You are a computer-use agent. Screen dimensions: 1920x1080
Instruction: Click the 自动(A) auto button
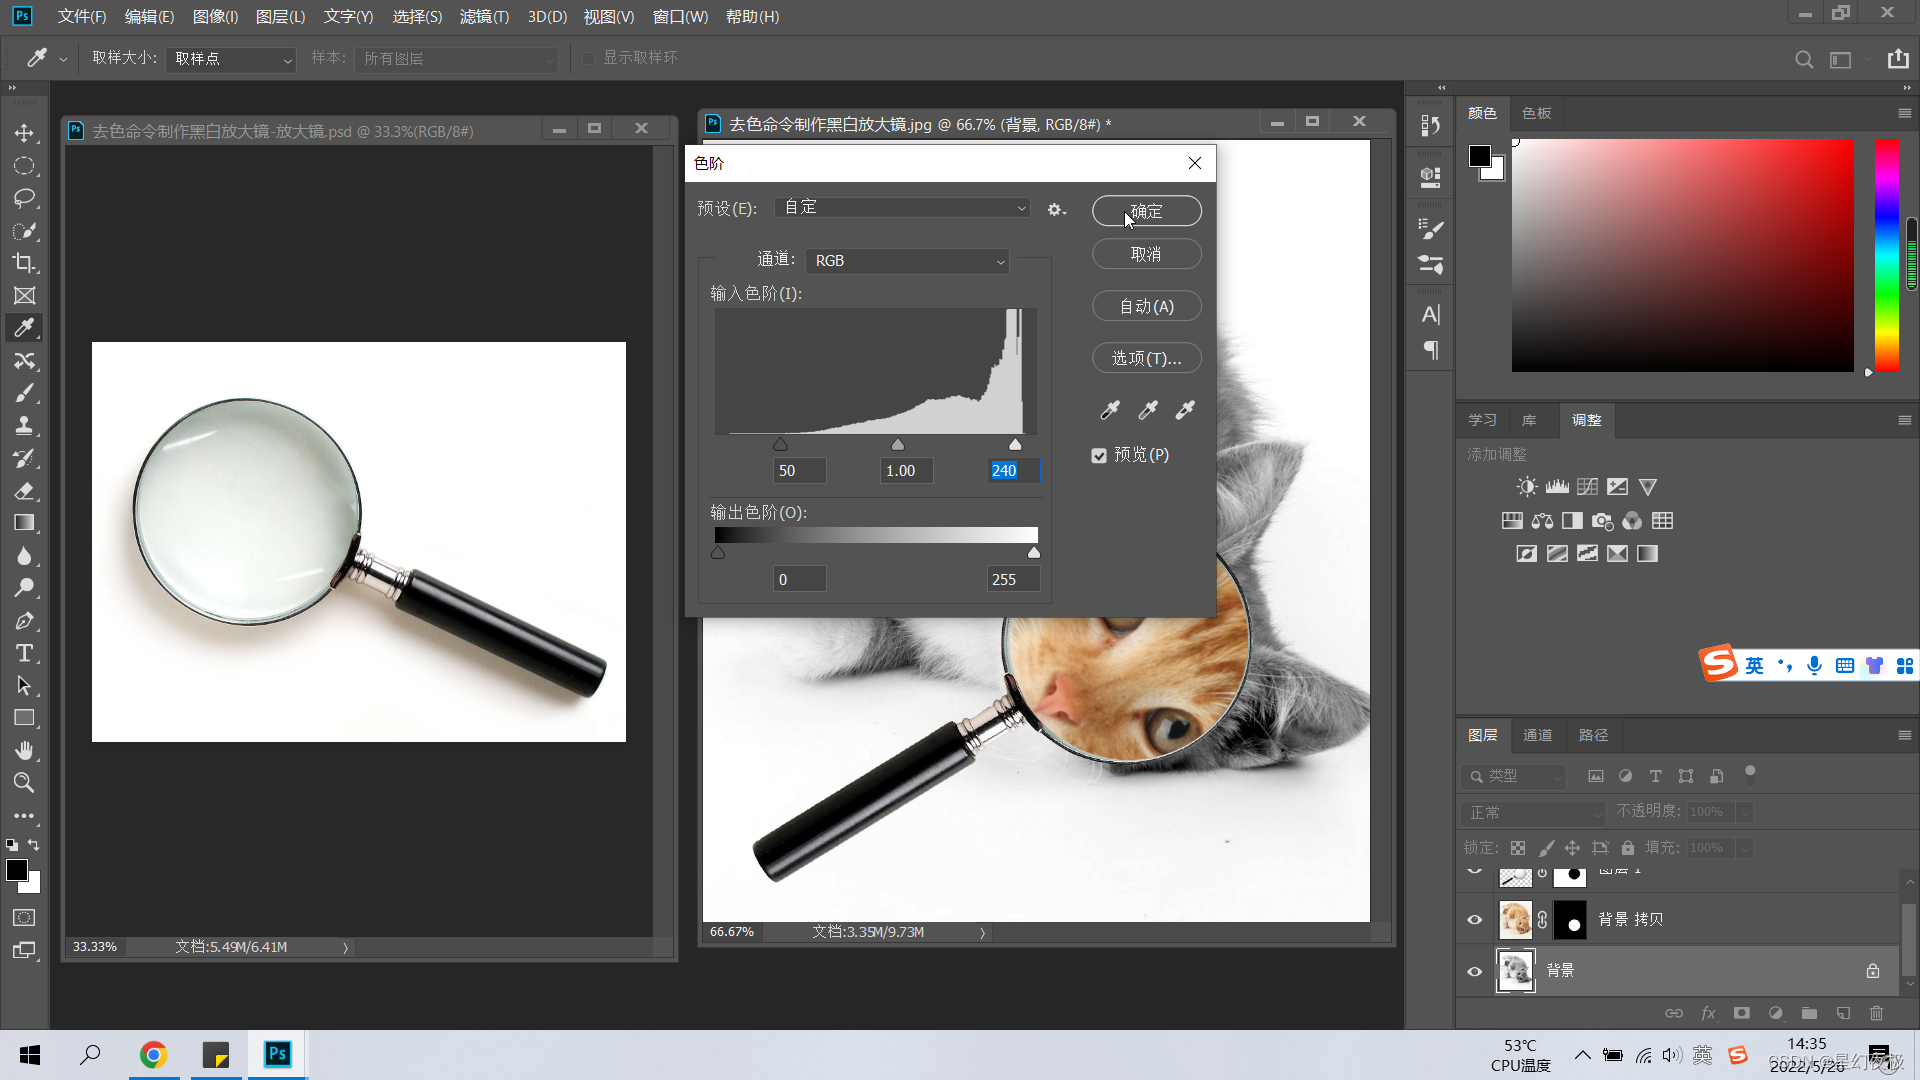[1146, 306]
